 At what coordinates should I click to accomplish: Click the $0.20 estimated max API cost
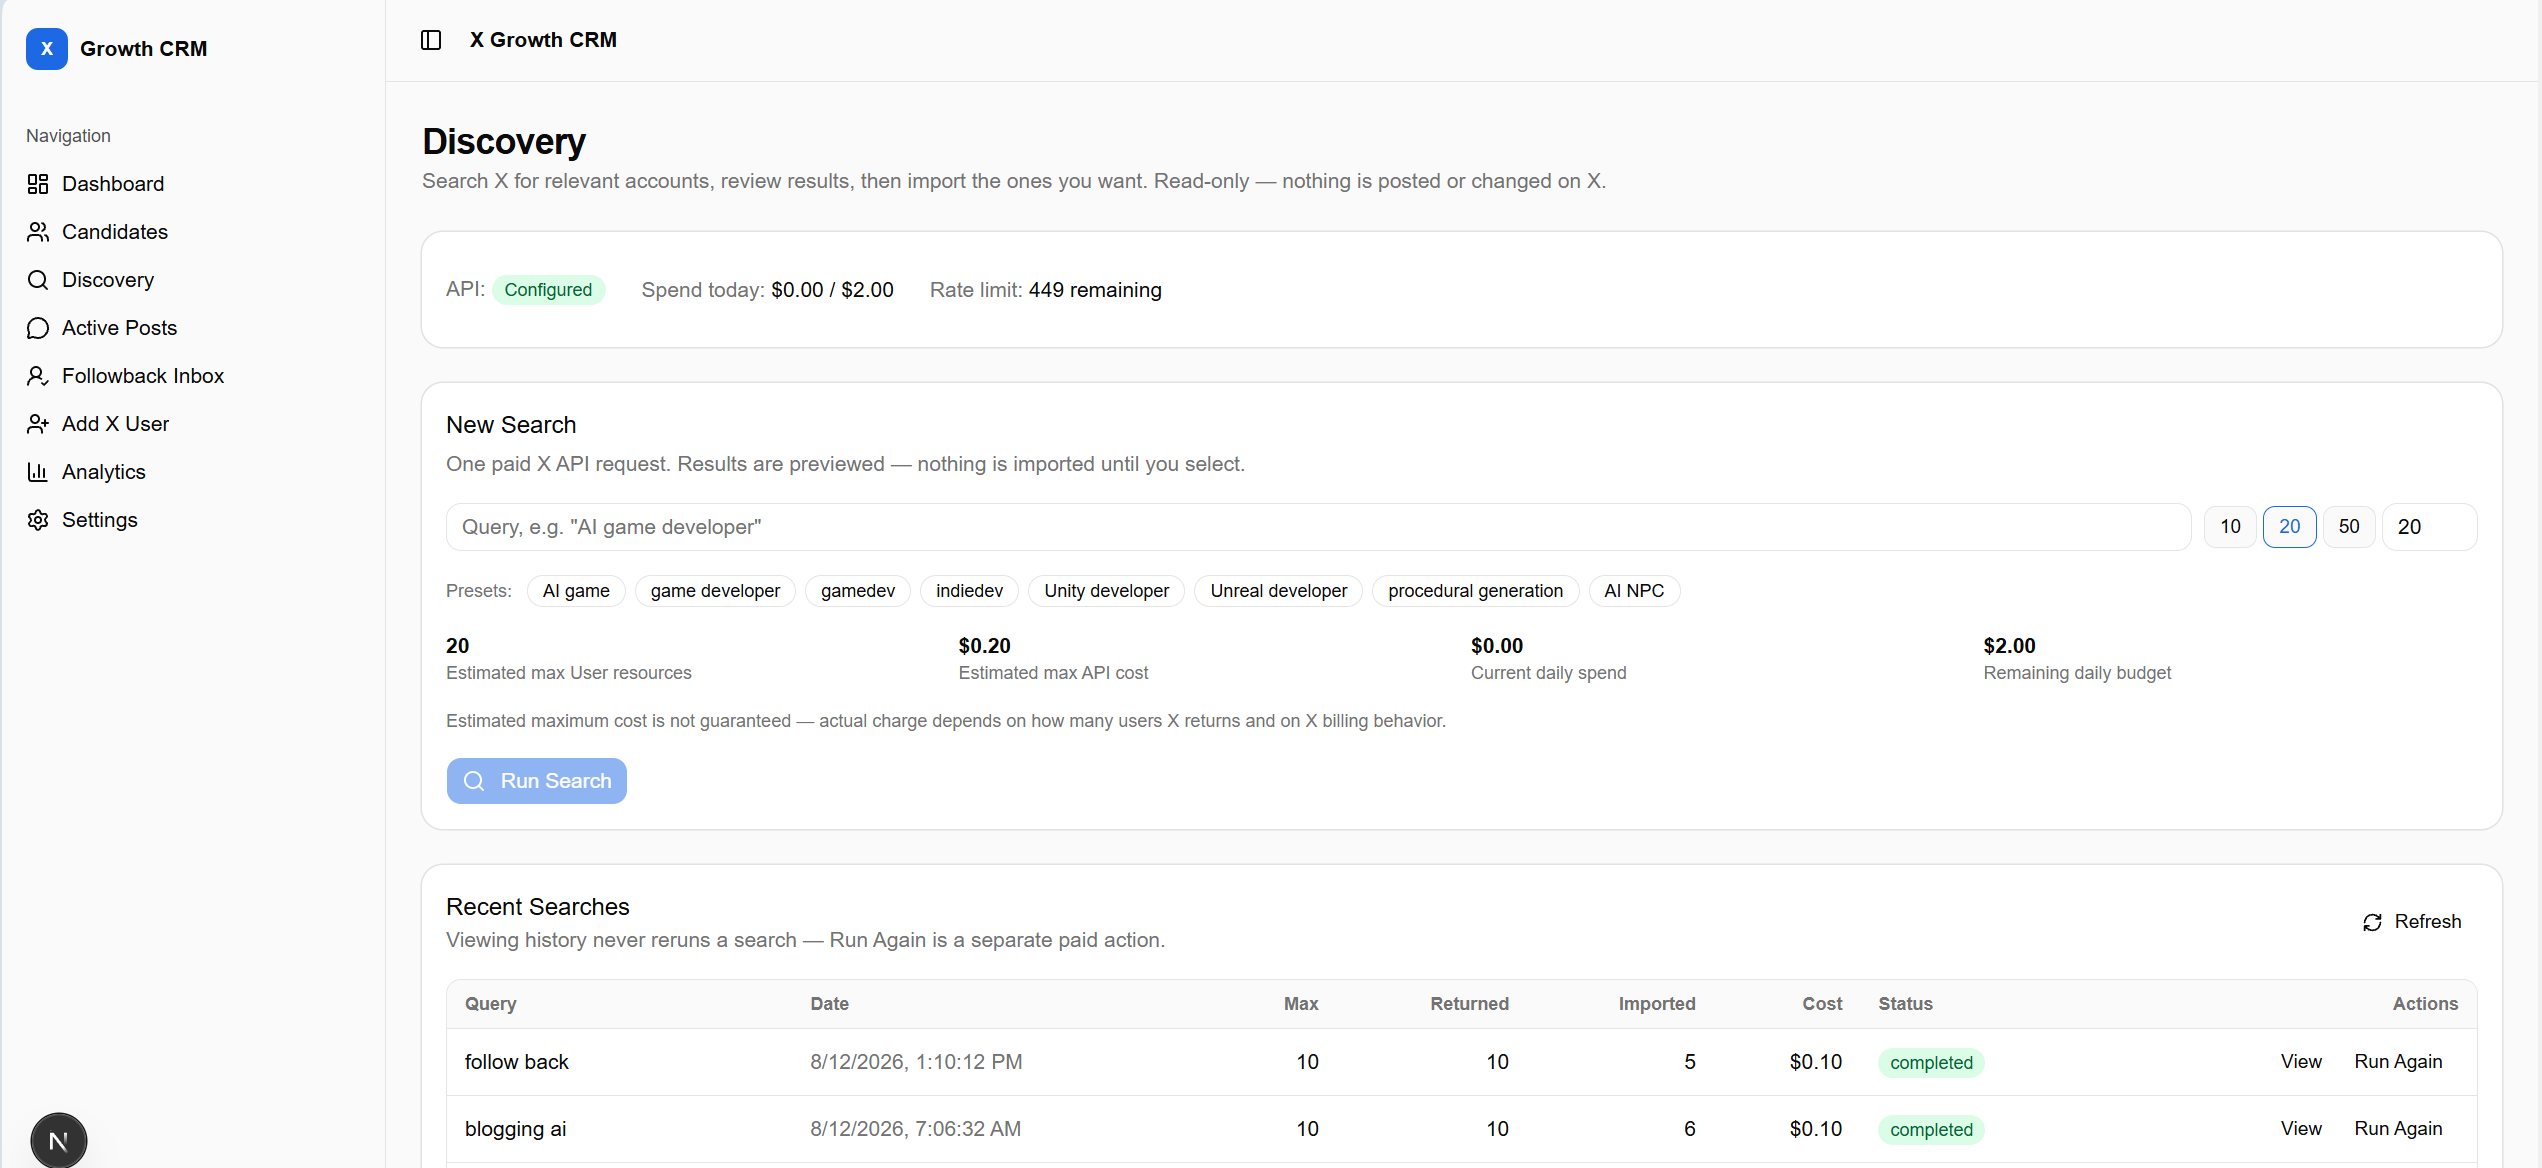tap(984, 646)
